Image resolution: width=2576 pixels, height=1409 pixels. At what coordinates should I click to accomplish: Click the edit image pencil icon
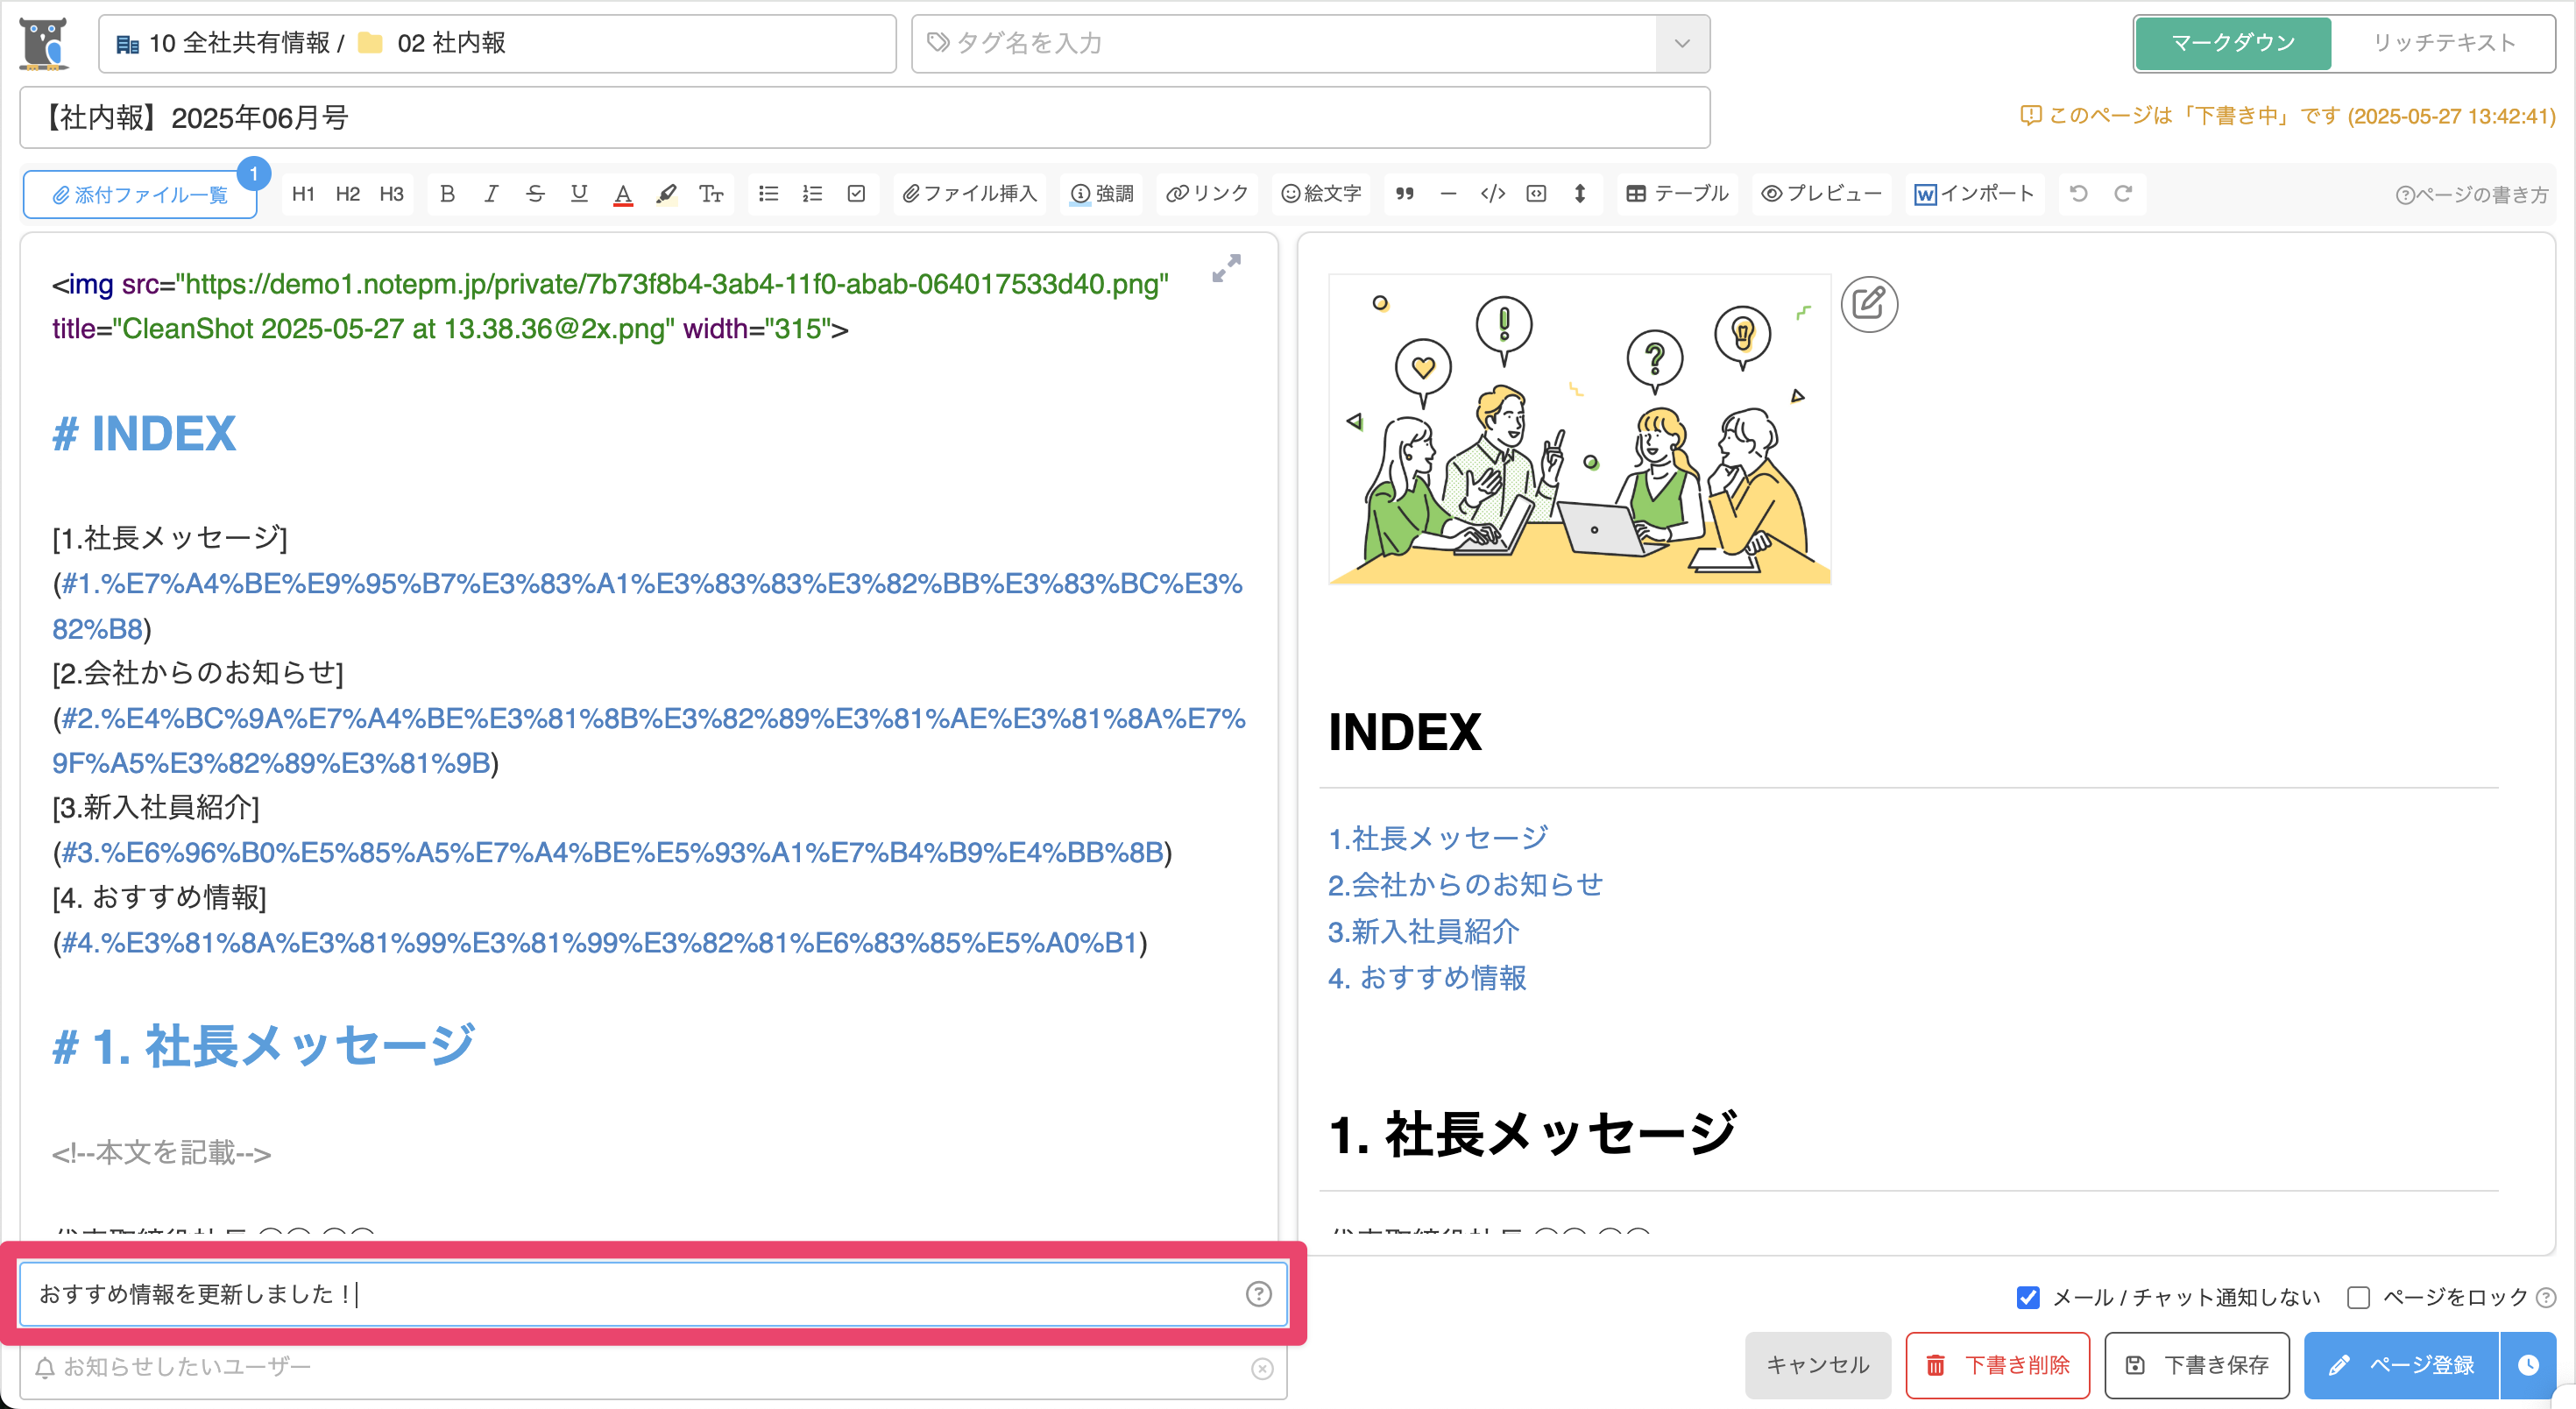1869,304
